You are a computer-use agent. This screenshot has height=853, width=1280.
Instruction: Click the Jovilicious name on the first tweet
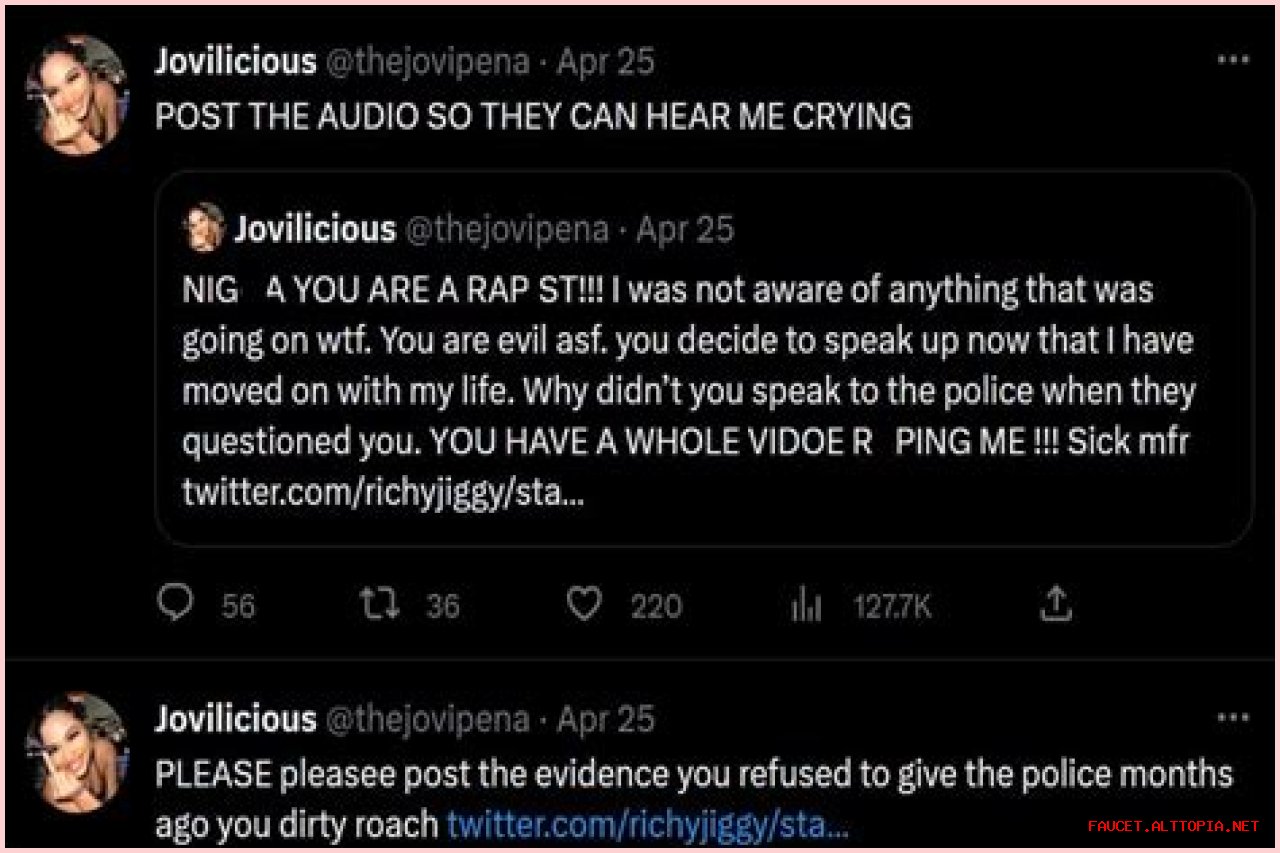235,62
